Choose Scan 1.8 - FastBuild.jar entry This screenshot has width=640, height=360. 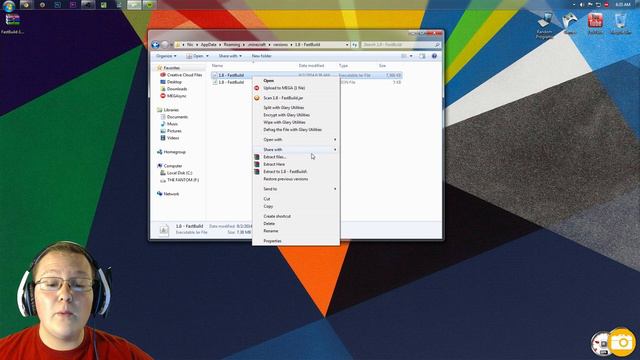296,98
